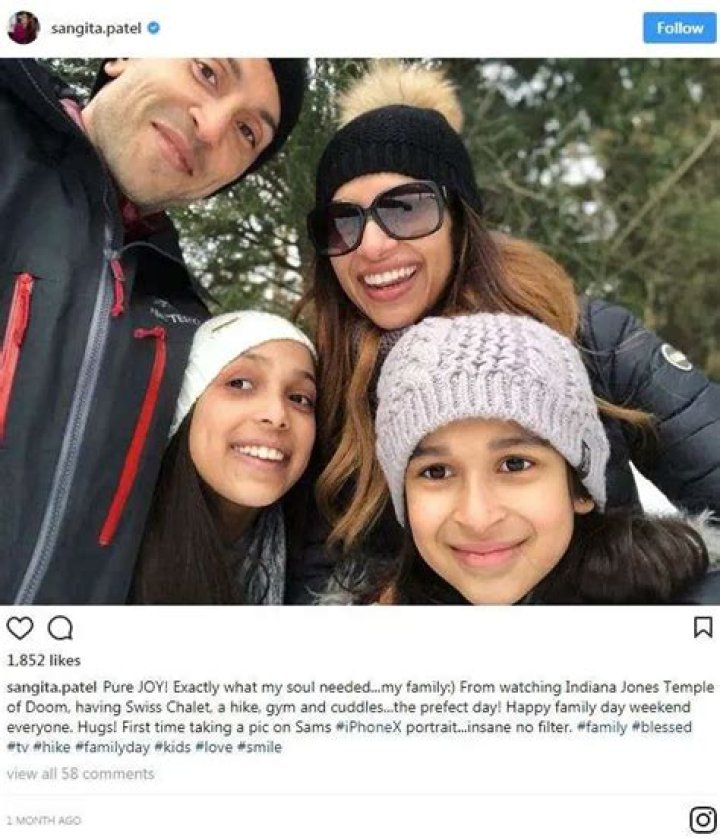Viewport: 720px width, 840px height.
Task: Open the #hike hashtag
Action: 51,747
